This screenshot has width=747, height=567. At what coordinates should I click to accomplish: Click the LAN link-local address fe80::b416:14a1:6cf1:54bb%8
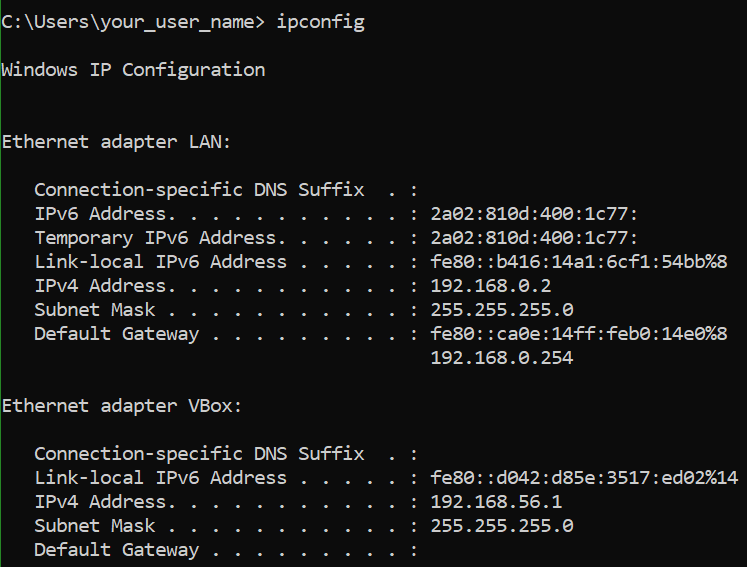click(579, 262)
